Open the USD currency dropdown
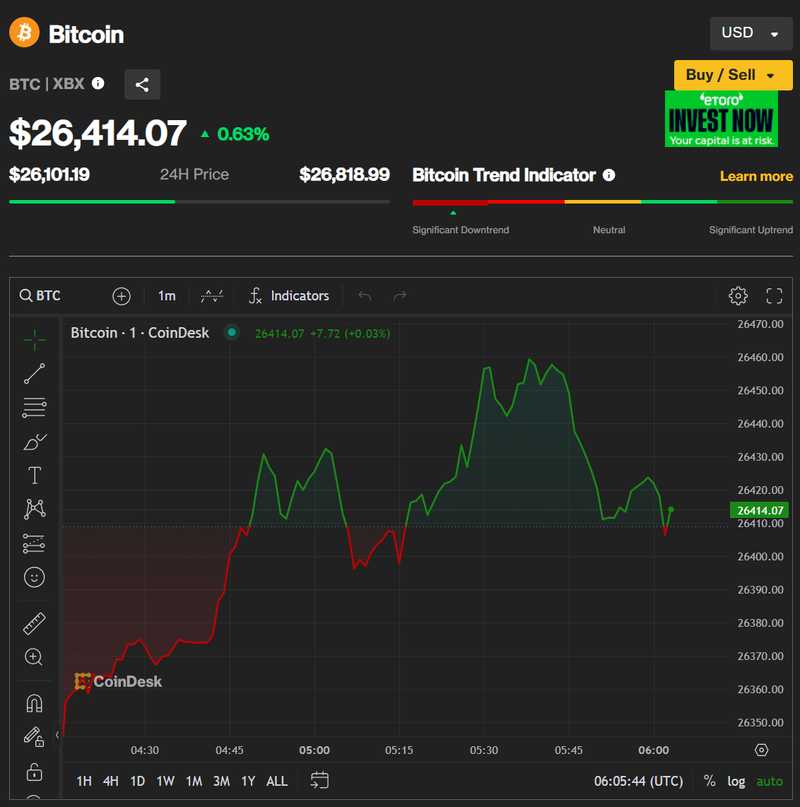The image size is (800, 807). click(x=750, y=33)
